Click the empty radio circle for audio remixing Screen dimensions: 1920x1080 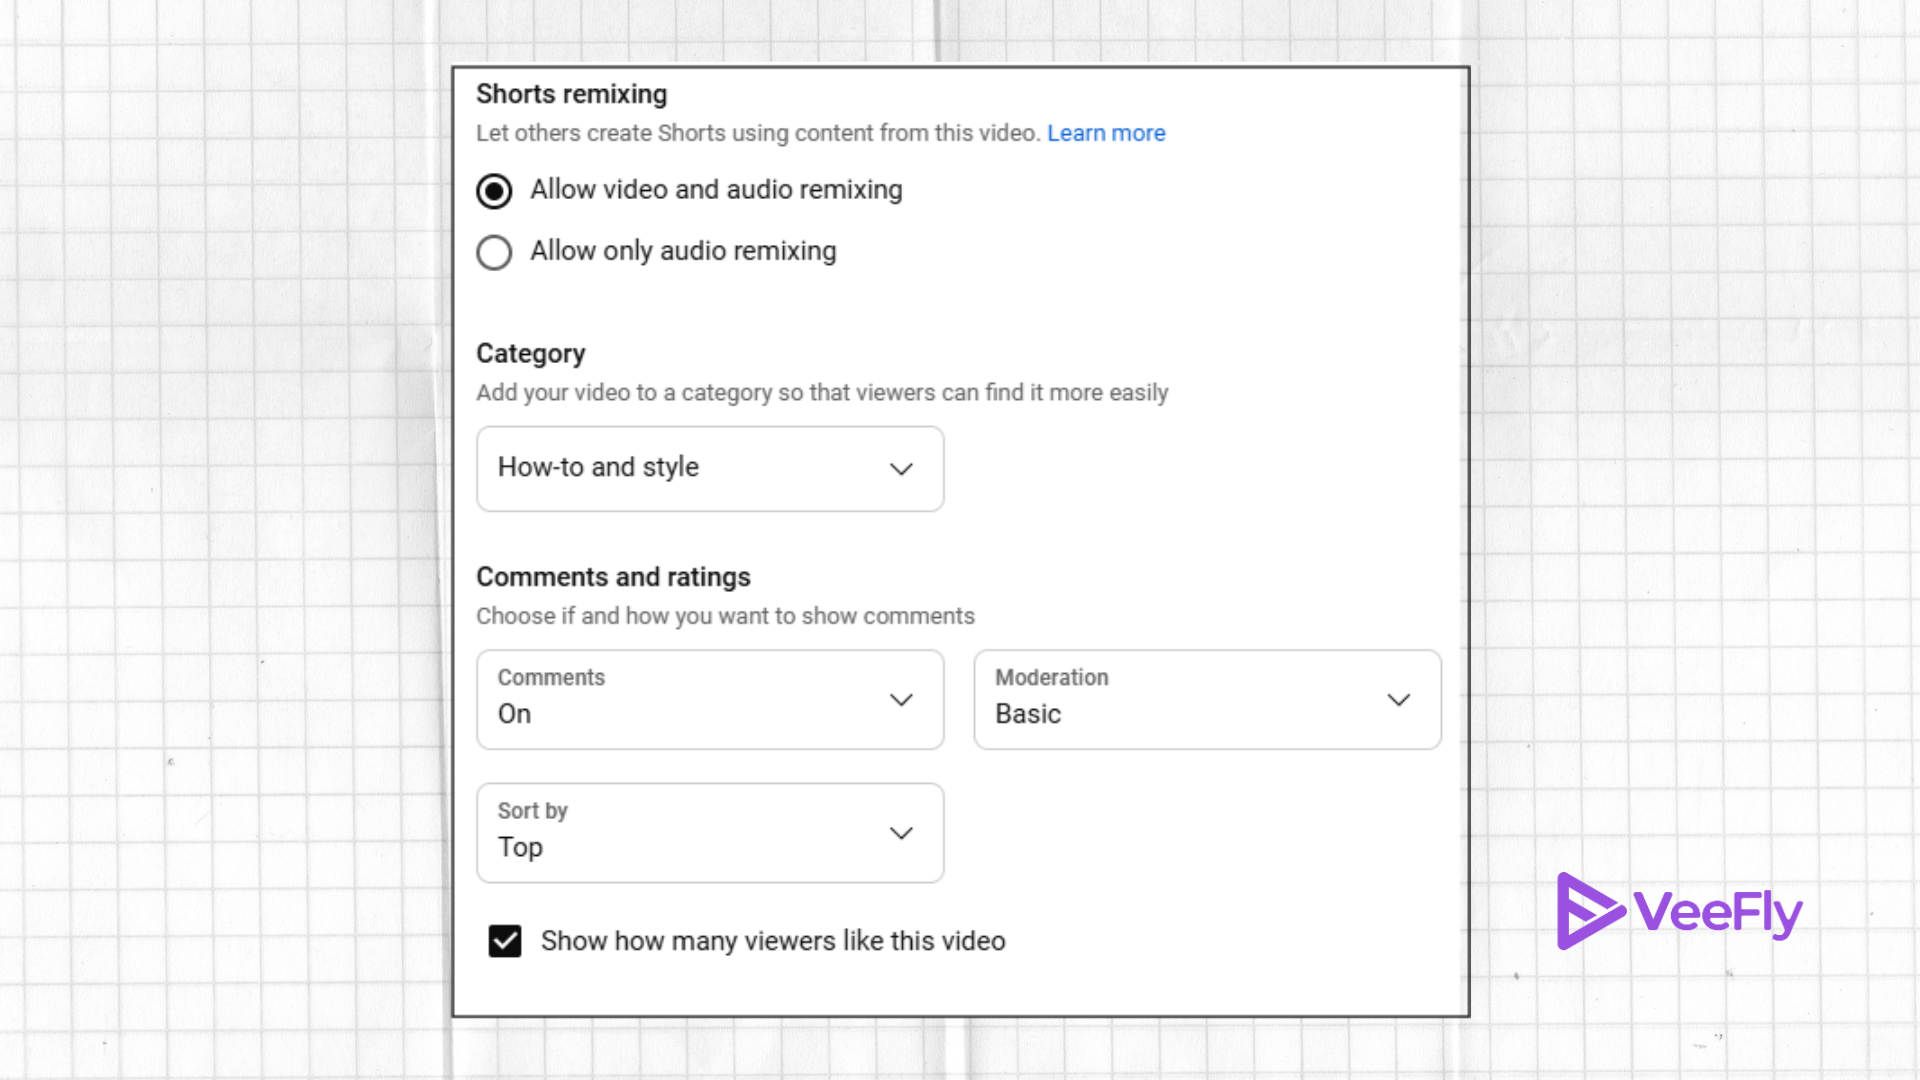pyautogui.click(x=494, y=252)
